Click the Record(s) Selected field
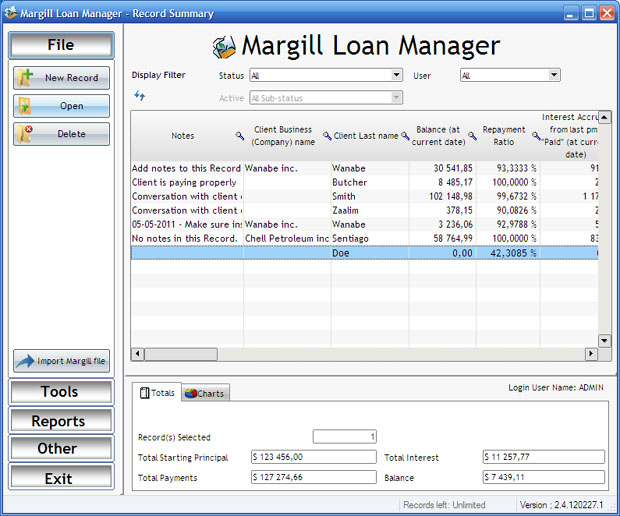The height and width of the screenshot is (516, 620). [x=344, y=437]
